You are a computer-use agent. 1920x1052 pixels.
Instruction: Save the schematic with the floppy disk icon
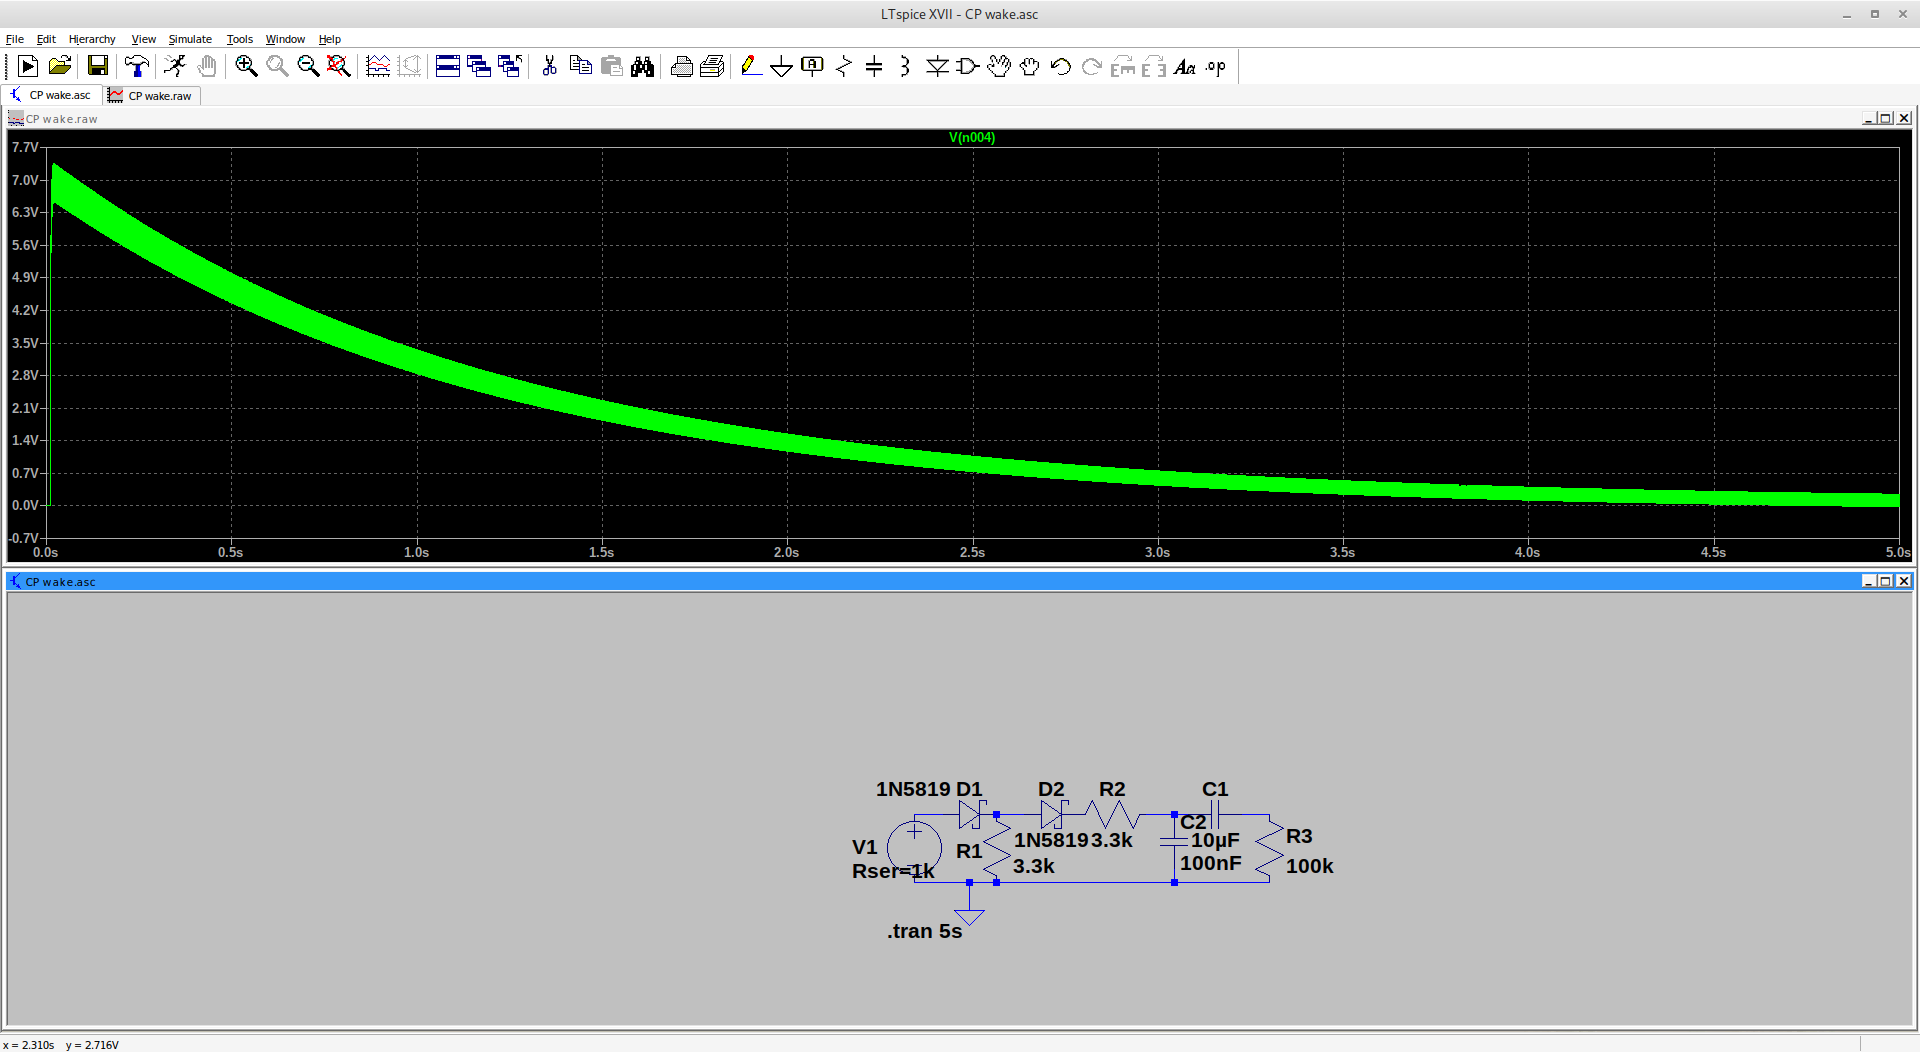(97, 67)
